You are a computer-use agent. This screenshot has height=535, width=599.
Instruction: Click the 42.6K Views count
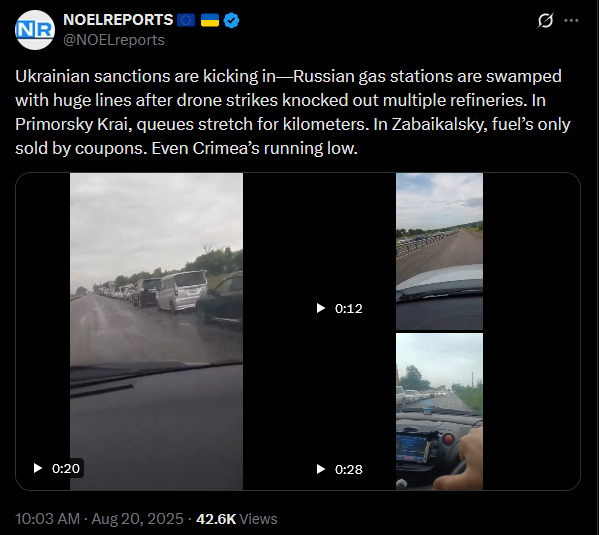click(236, 519)
